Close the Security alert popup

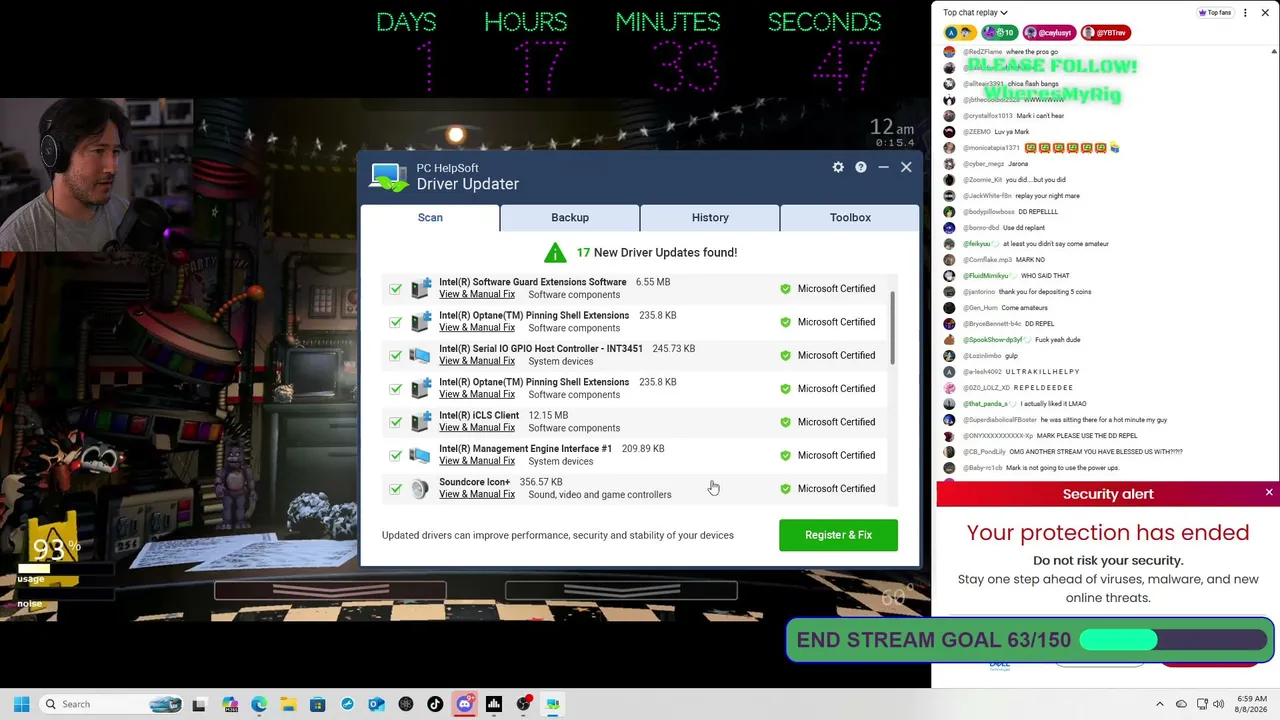[1269, 493]
